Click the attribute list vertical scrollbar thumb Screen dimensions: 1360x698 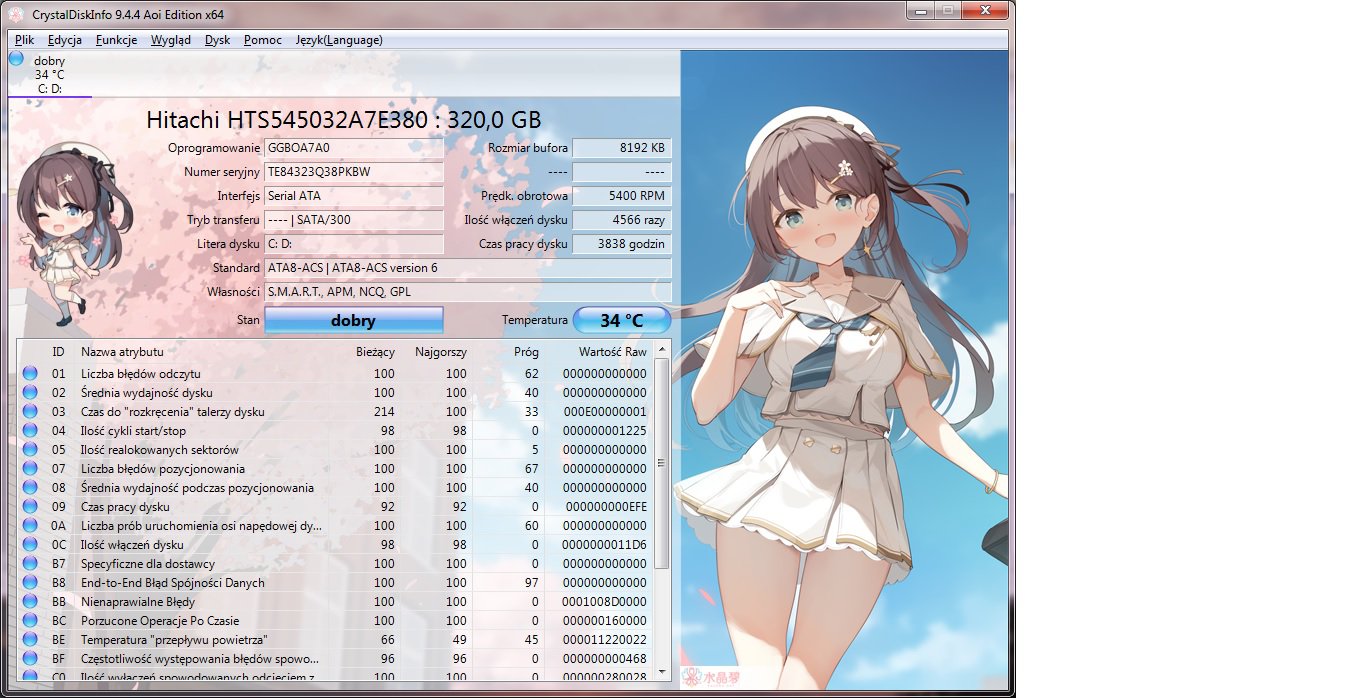(662, 463)
